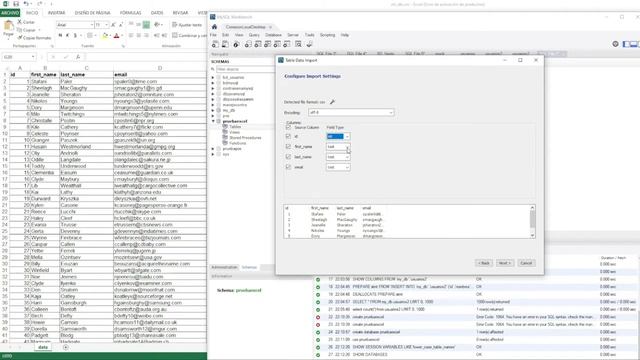Uncheck the id column checkbox

point(288,136)
